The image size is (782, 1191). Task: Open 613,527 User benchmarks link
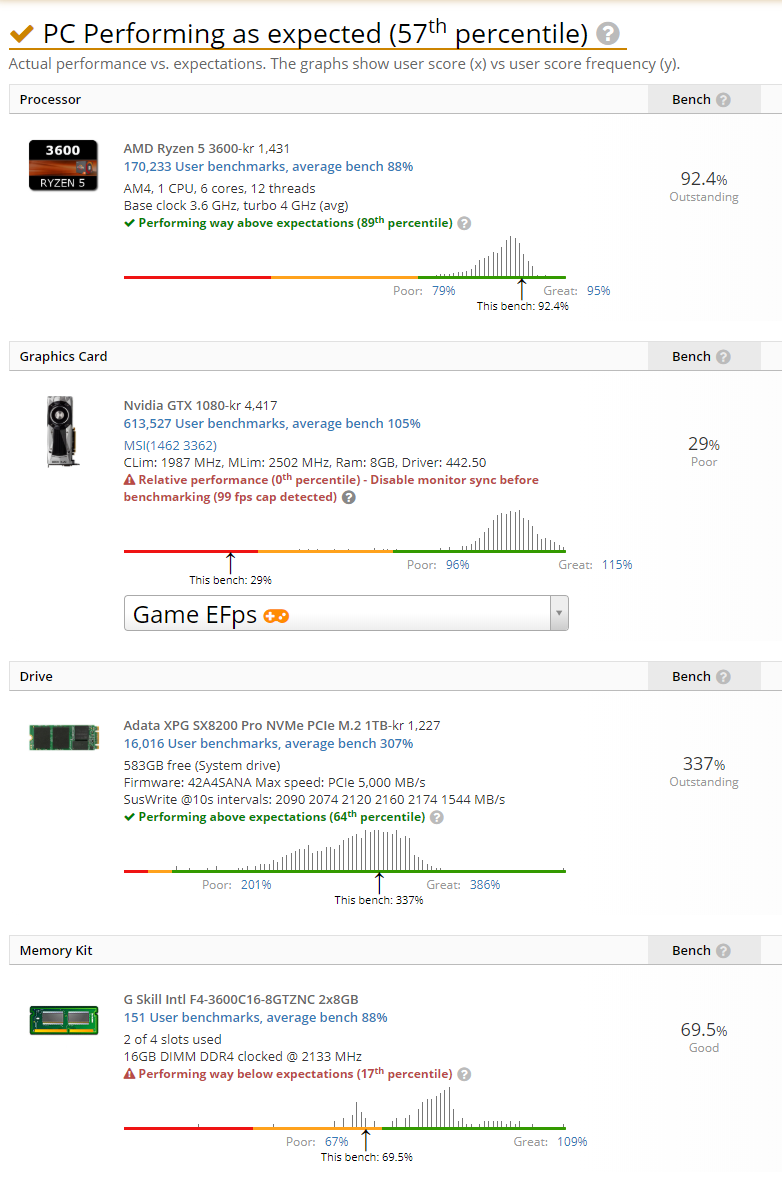(272, 423)
